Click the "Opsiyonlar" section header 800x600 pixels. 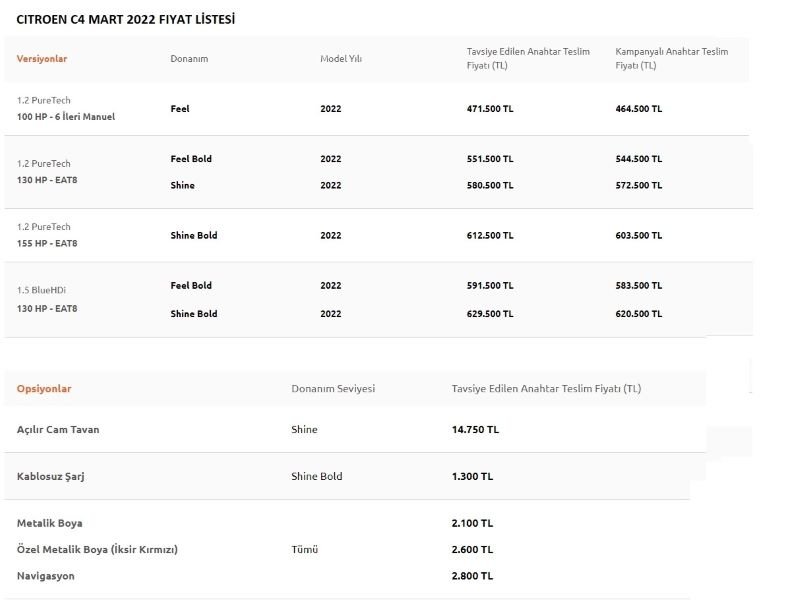tap(44, 388)
